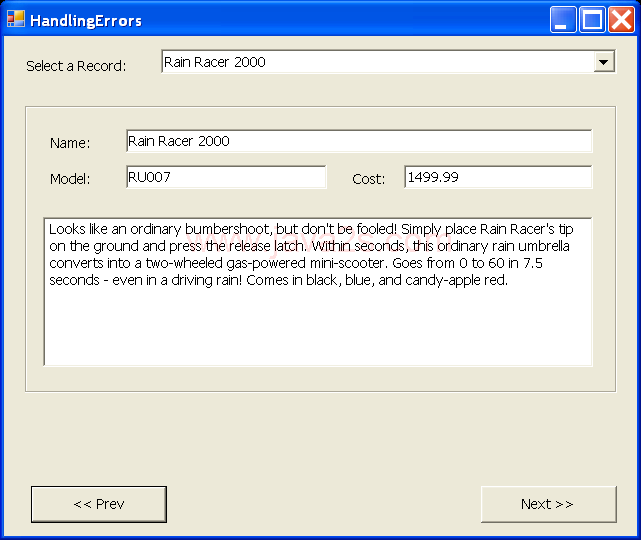Click the 'Select a Record:' label

76,66
